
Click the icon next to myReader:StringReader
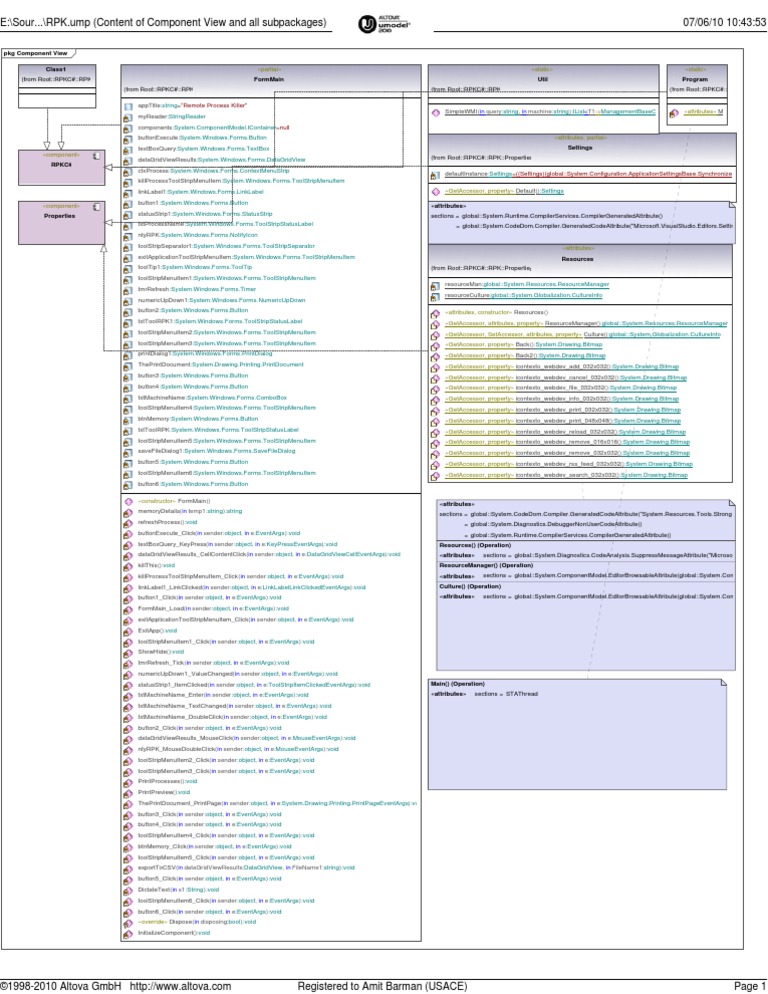pos(128,117)
